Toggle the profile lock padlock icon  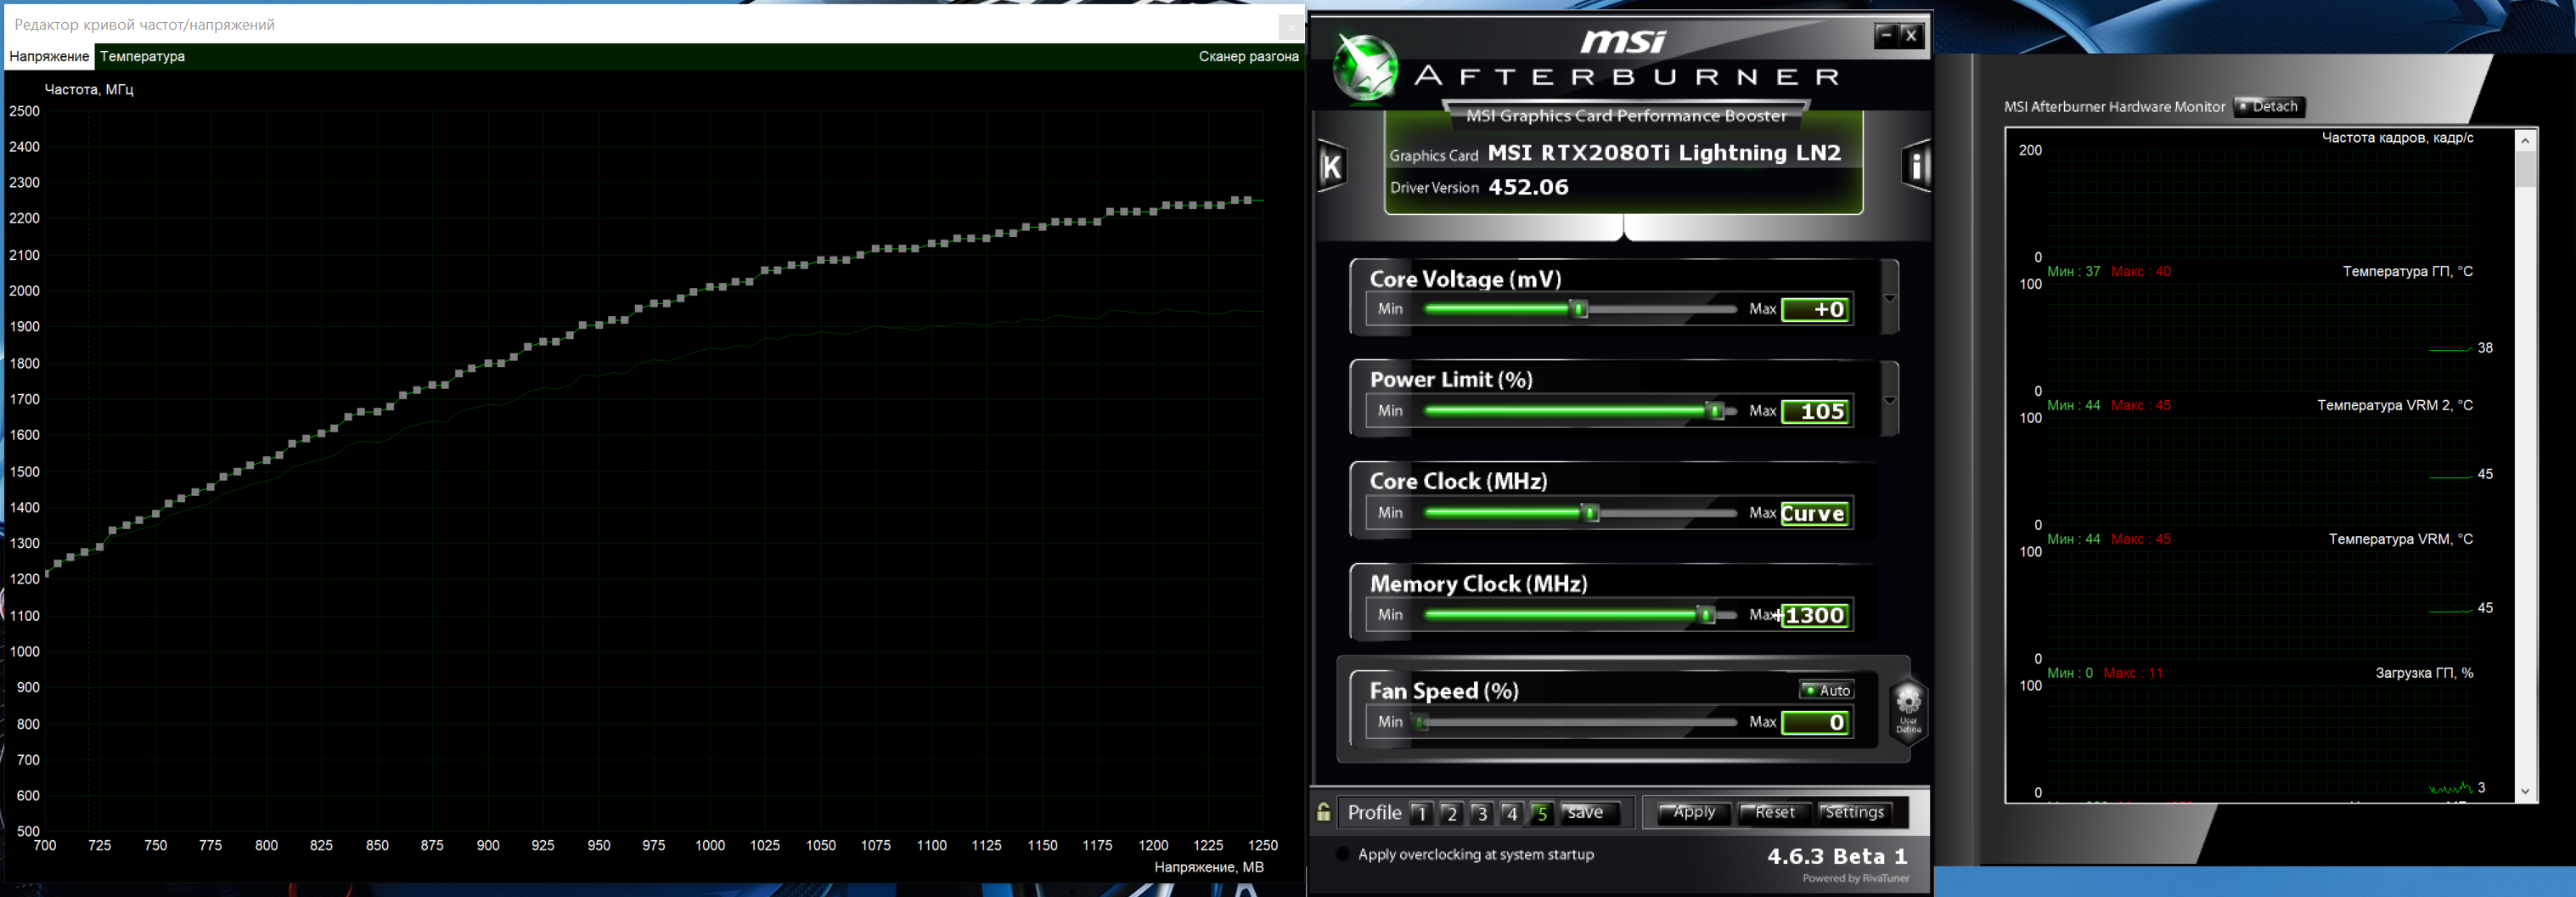pyautogui.click(x=1323, y=812)
